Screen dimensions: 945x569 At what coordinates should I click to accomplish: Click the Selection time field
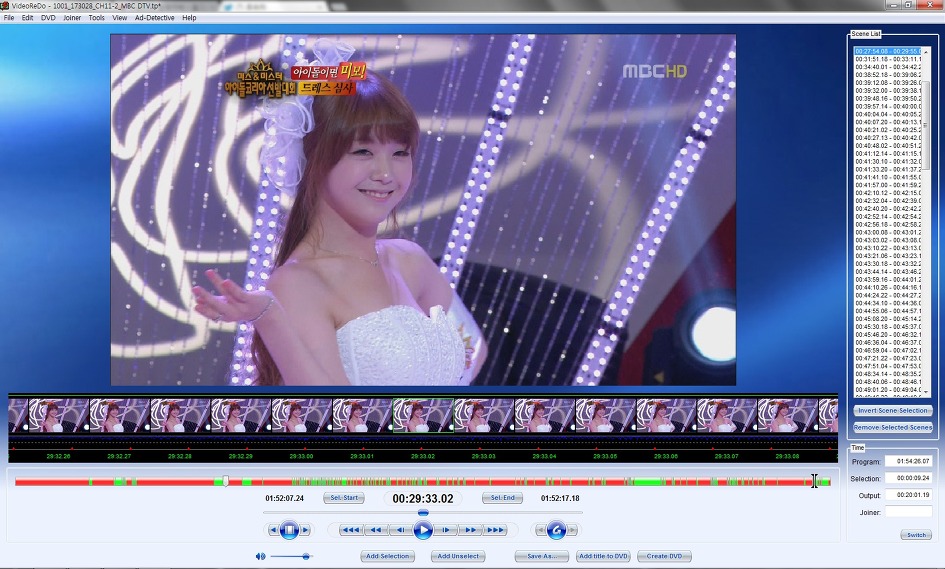909,479
